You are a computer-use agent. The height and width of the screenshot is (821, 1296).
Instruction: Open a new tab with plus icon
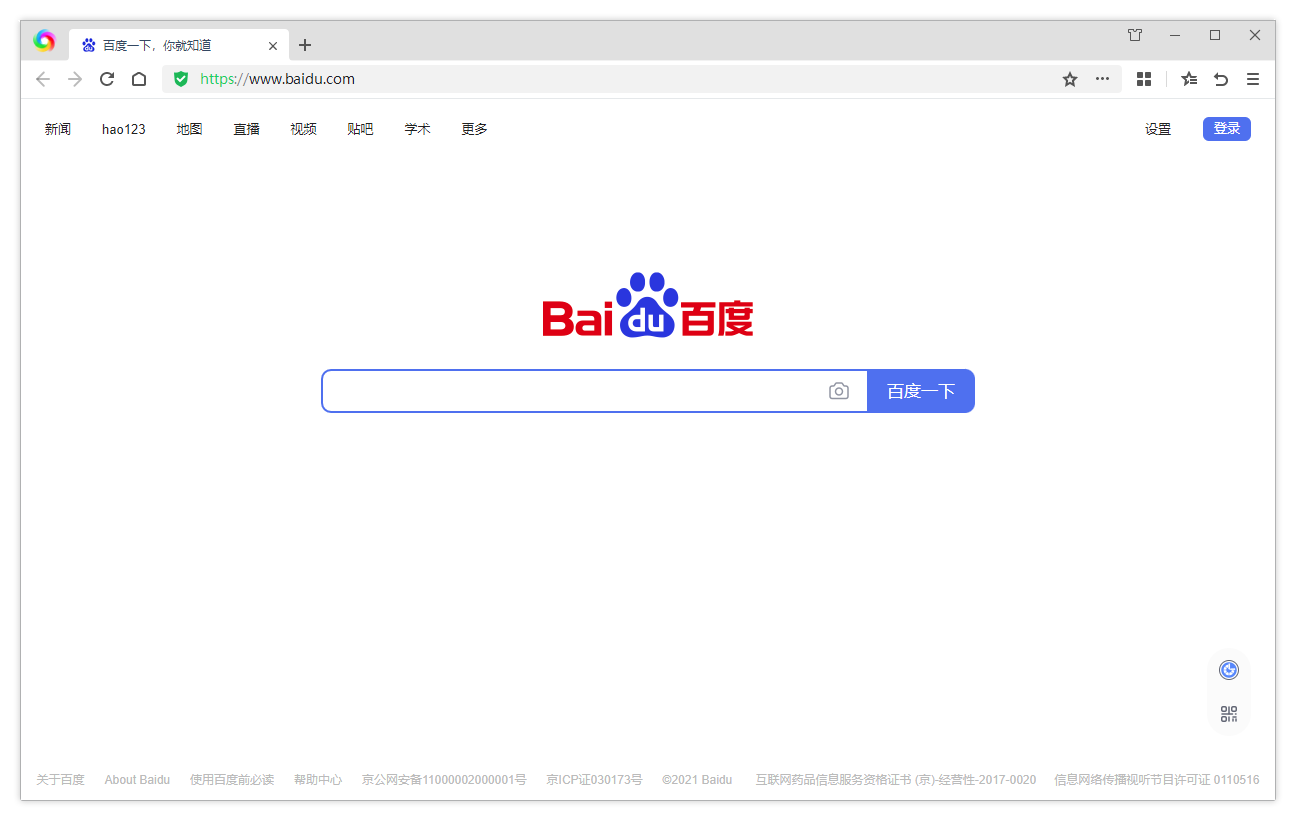[x=305, y=45]
